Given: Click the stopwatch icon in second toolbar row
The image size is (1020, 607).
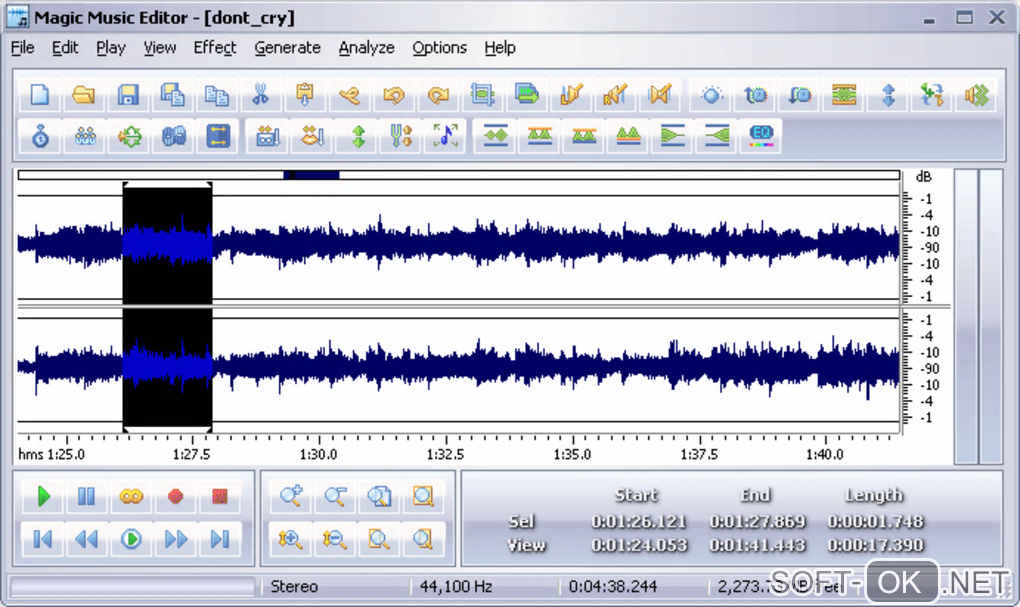Looking at the screenshot, I should (41, 136).
